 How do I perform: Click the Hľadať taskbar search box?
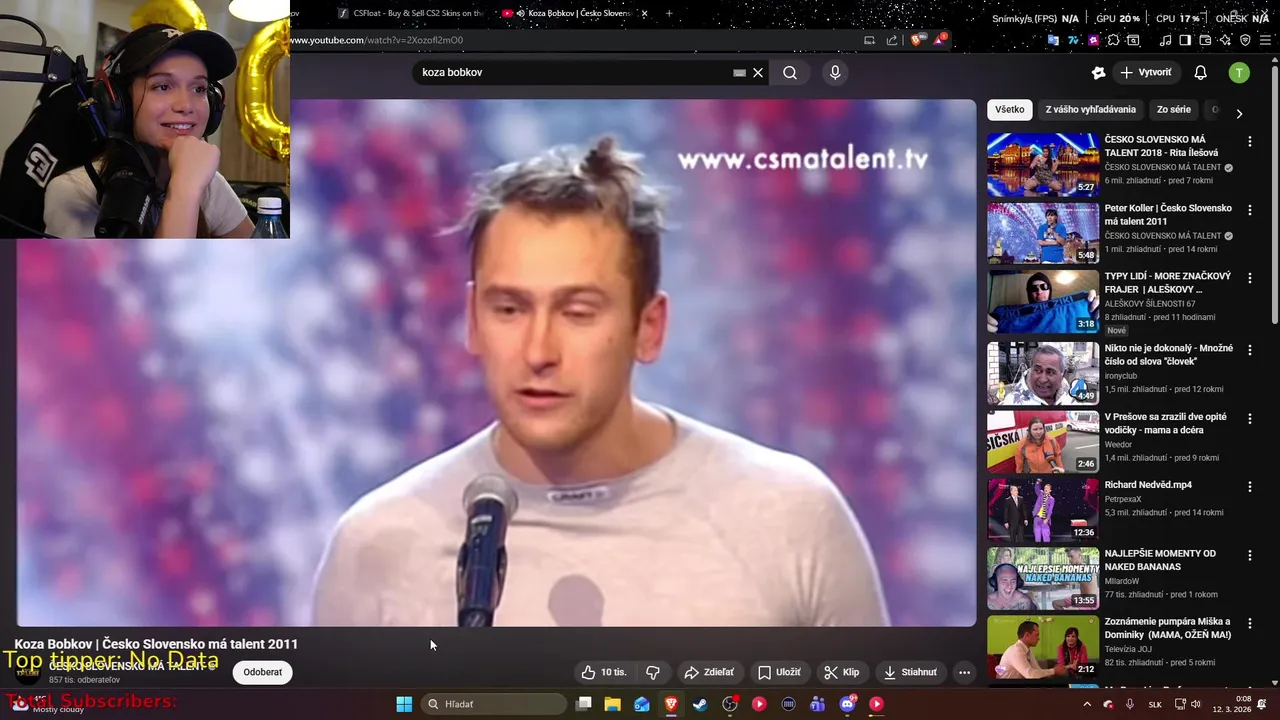click(496, 704)
